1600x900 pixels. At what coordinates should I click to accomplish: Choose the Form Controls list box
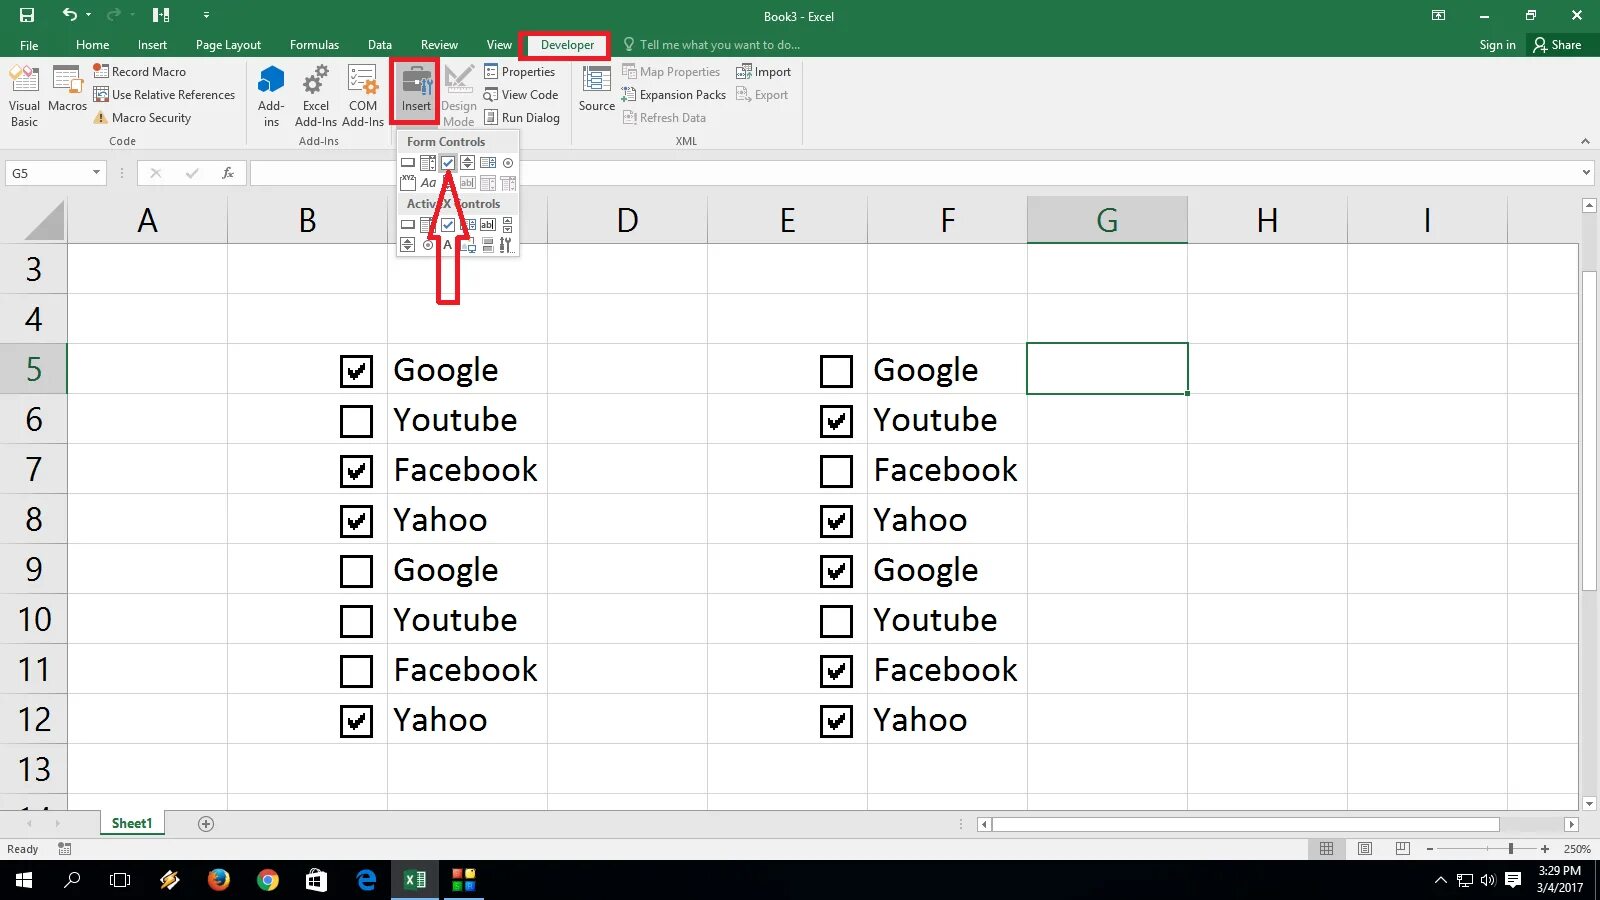tap(488, 163)
